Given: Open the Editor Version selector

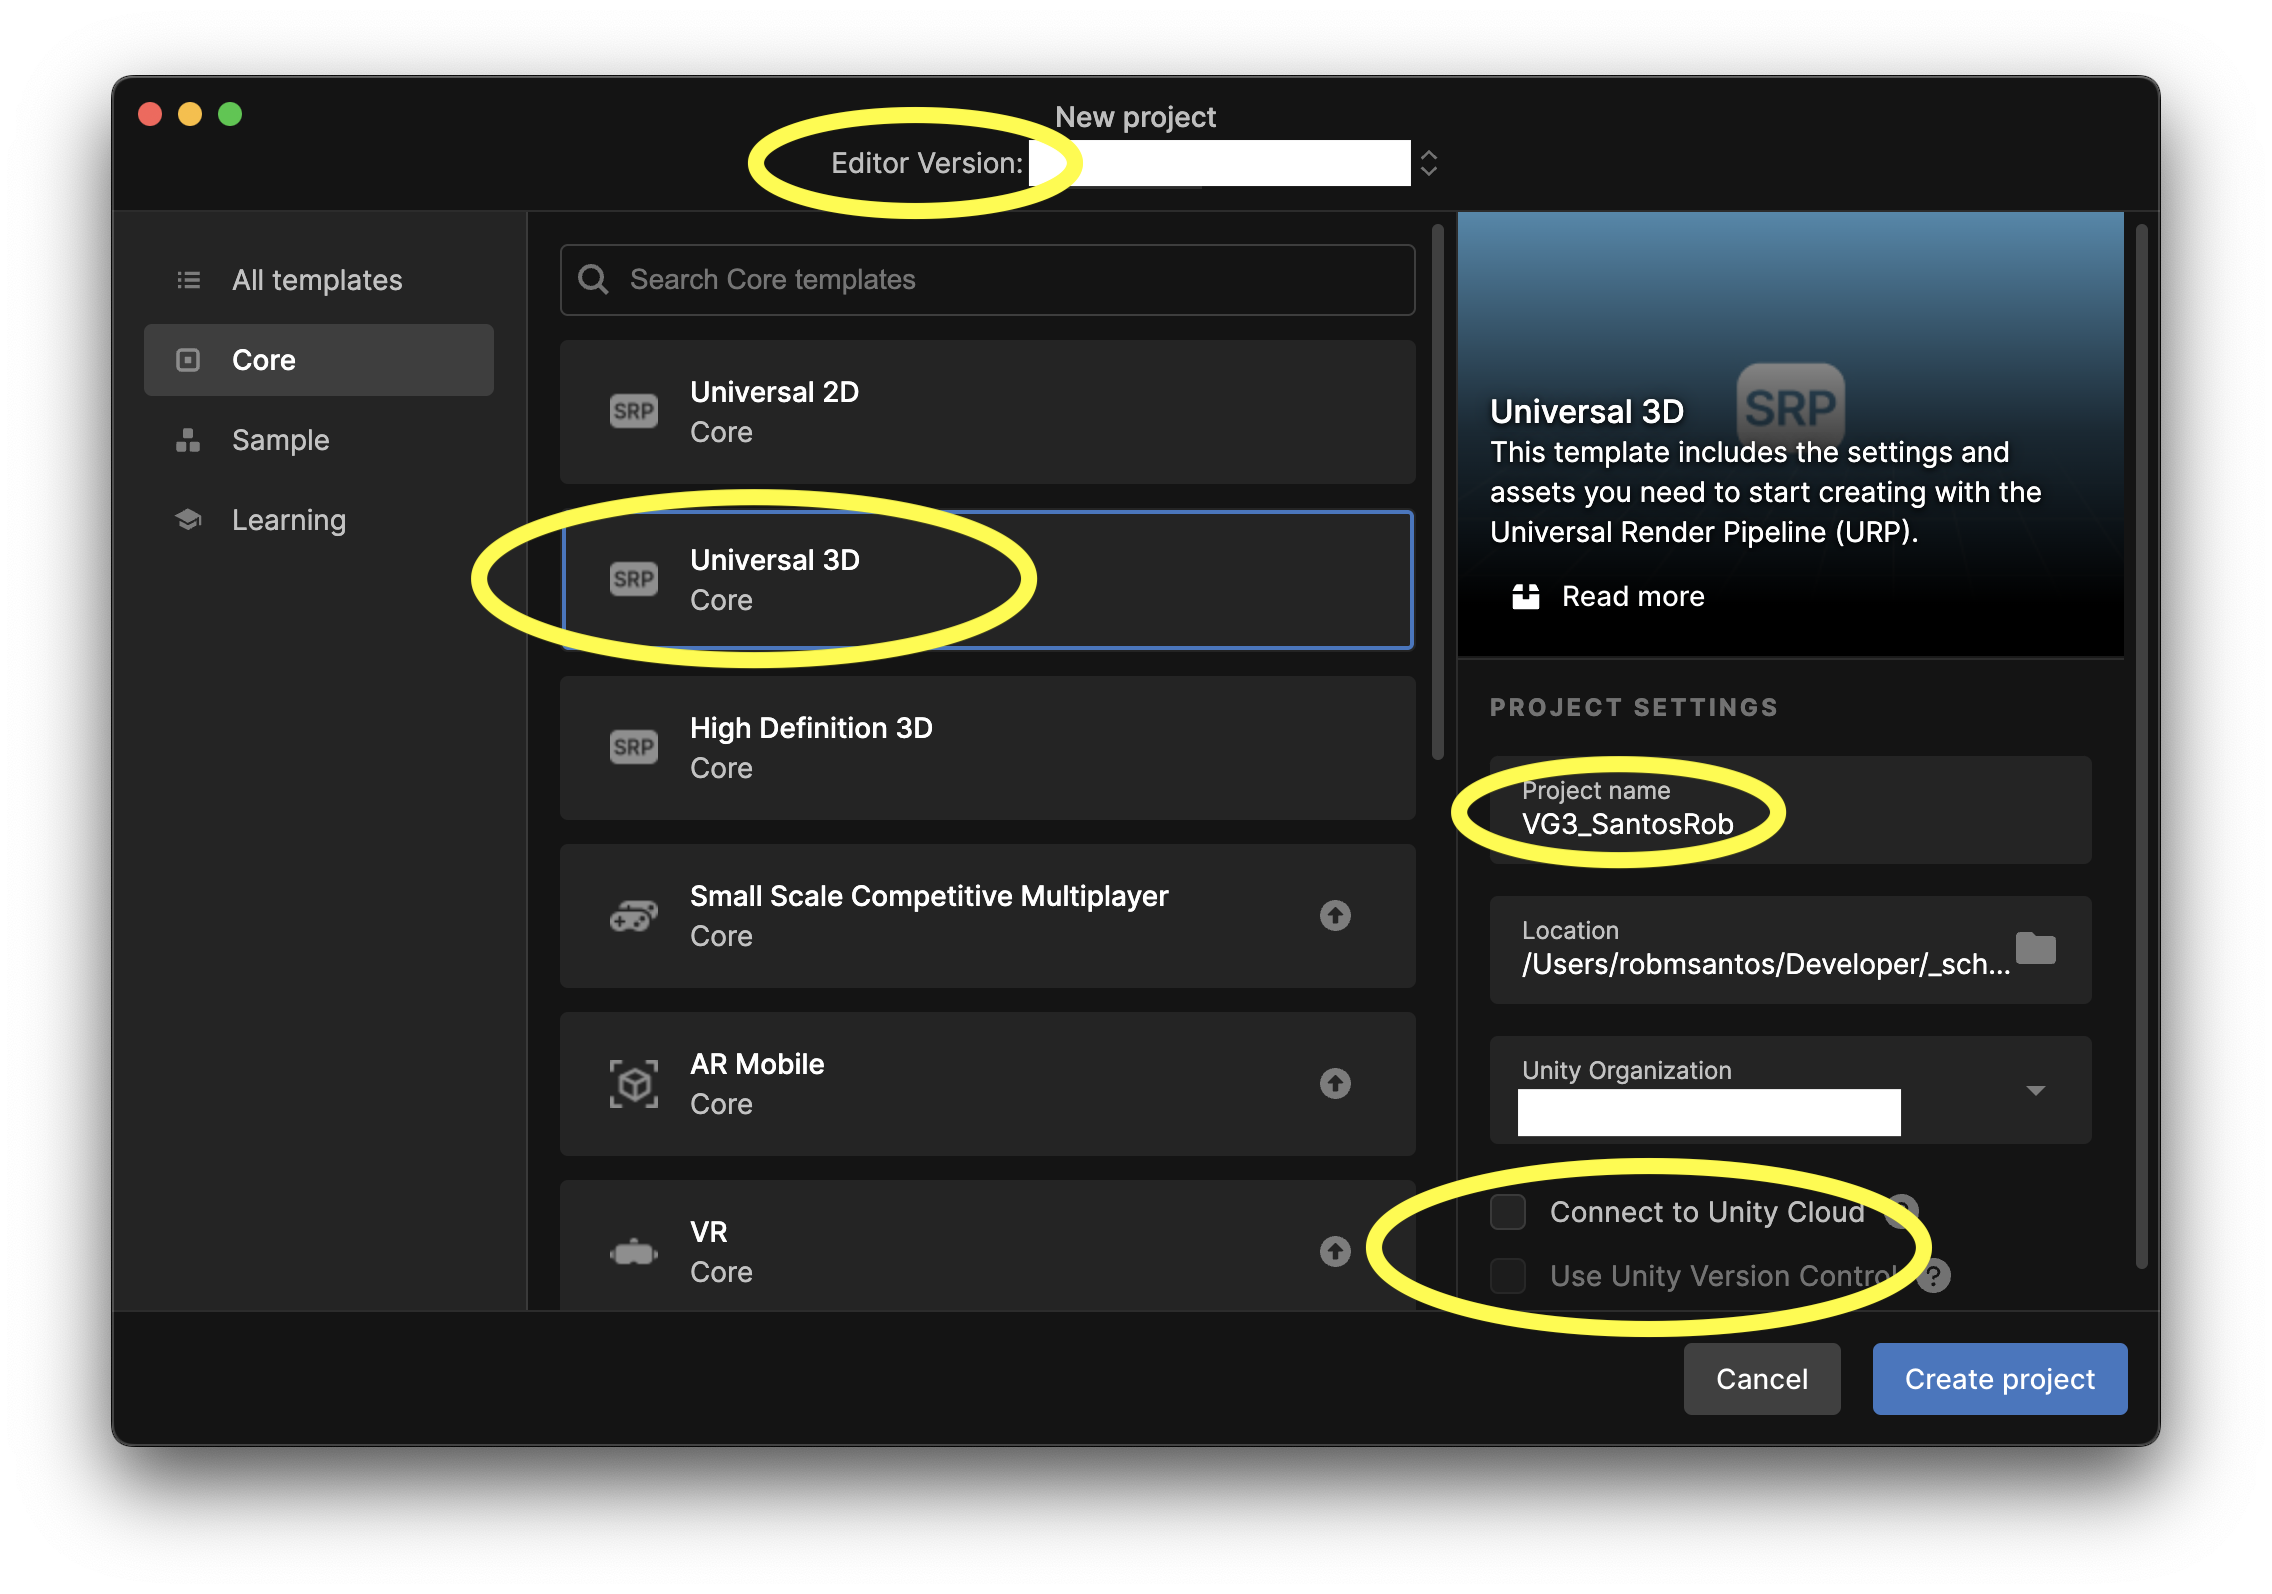Looking at the screenshot, I should point(1429,163).
